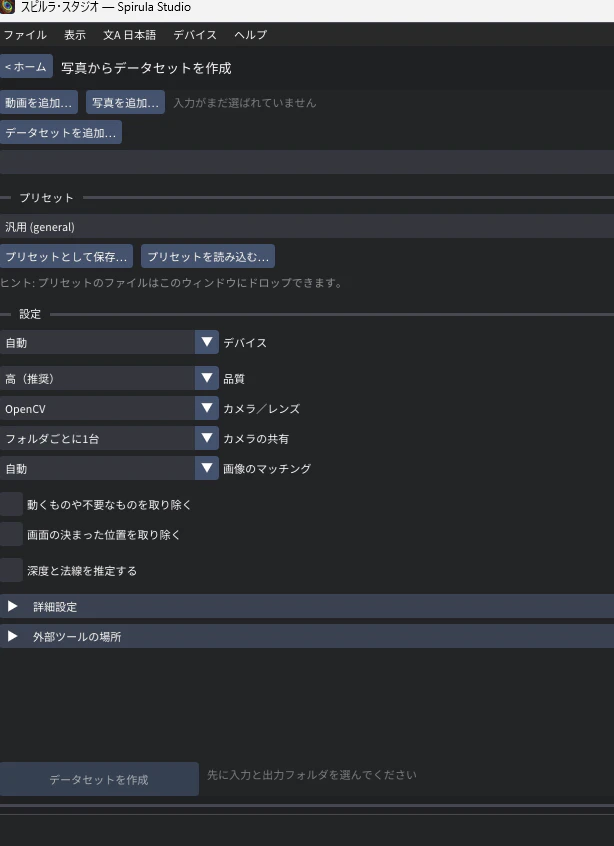Click the 先に入力と出力フォルダを選んでください message
The width and height of the screenshot is (614, 846).
pos(312,775)
